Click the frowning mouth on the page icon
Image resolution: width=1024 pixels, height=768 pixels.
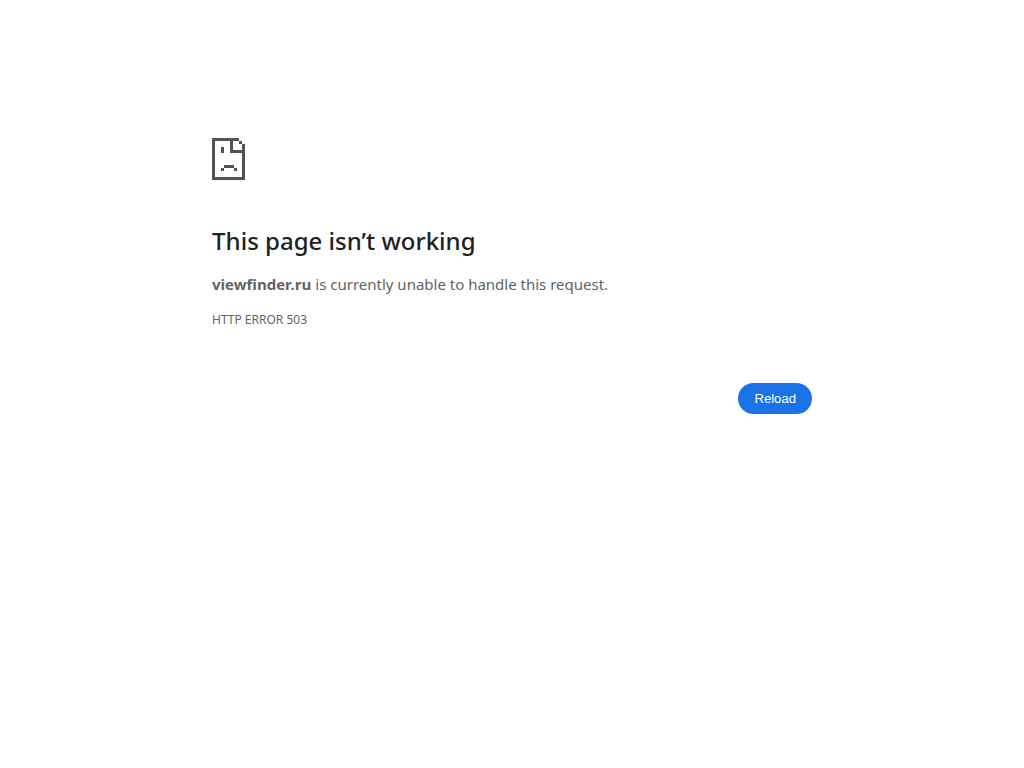pos(229,168)
